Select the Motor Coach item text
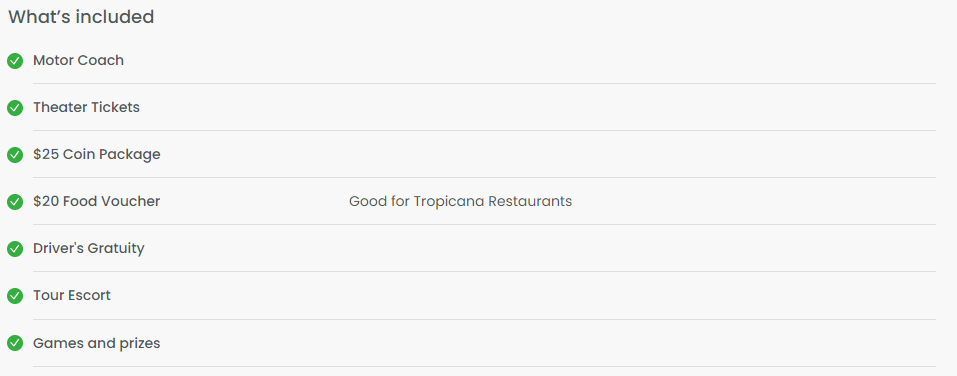 [78, 60]
